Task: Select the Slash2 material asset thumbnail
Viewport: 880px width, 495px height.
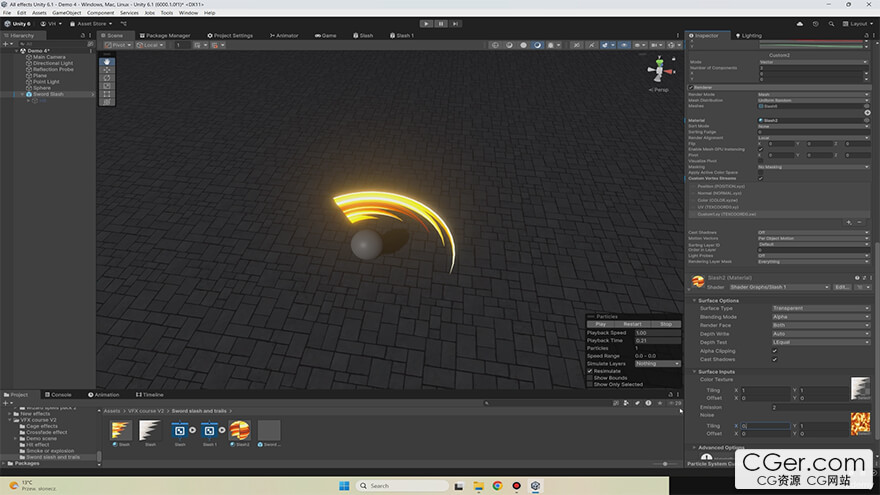Action: [x=240, y=430]
